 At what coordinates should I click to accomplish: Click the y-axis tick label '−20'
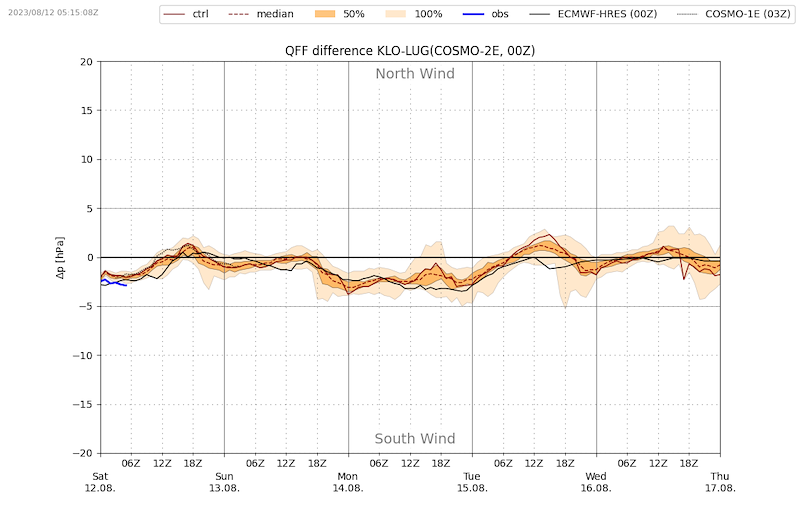(83, 453)
